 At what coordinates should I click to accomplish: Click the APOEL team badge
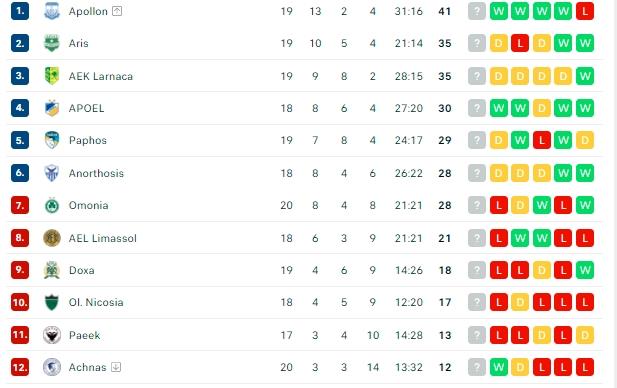coord(52,108)
